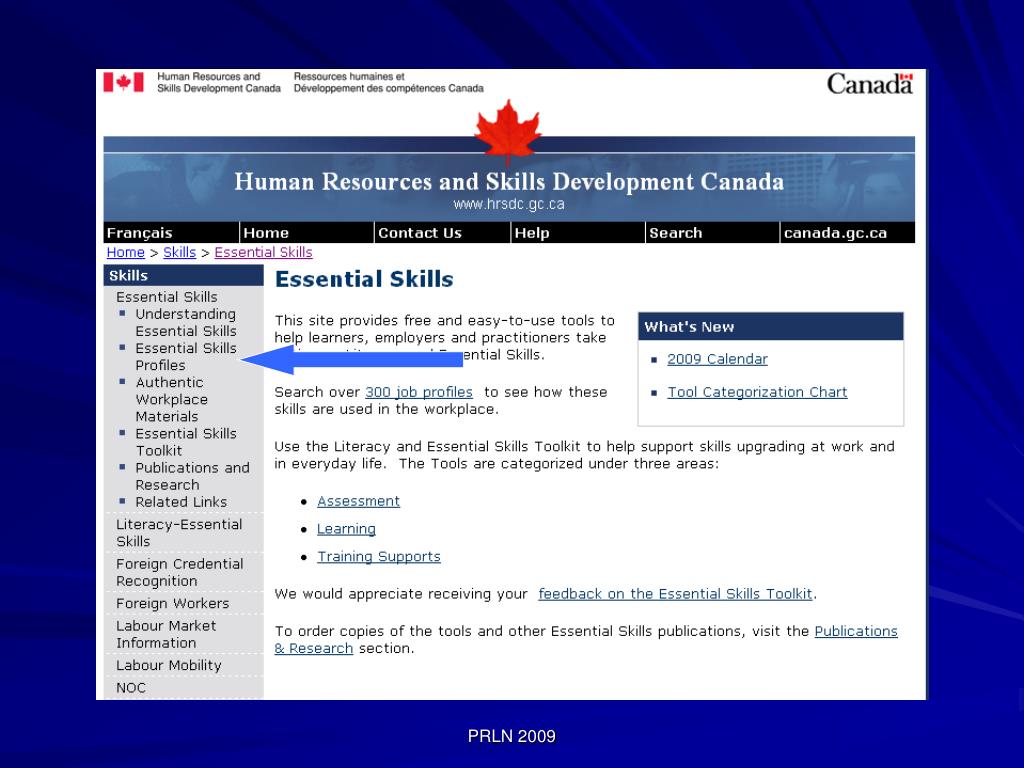Click the Skills breadcrumb link

click(x=180, y=253)
